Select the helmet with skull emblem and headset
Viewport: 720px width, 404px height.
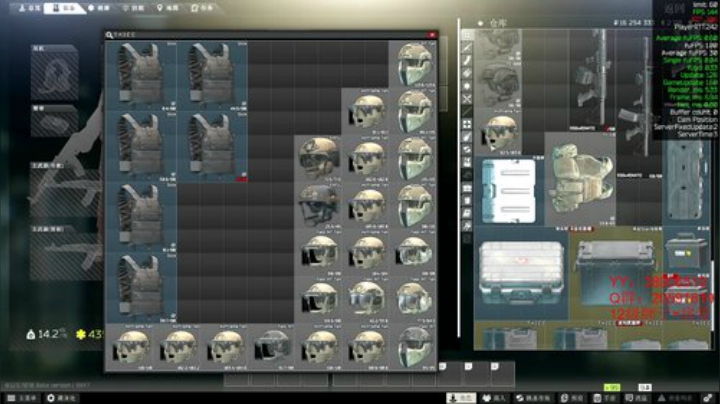(318, 158)
